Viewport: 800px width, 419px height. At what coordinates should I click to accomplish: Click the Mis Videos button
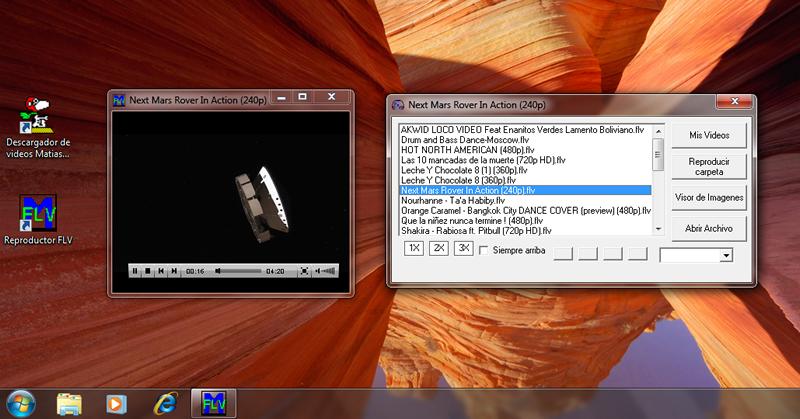(709, 135)
